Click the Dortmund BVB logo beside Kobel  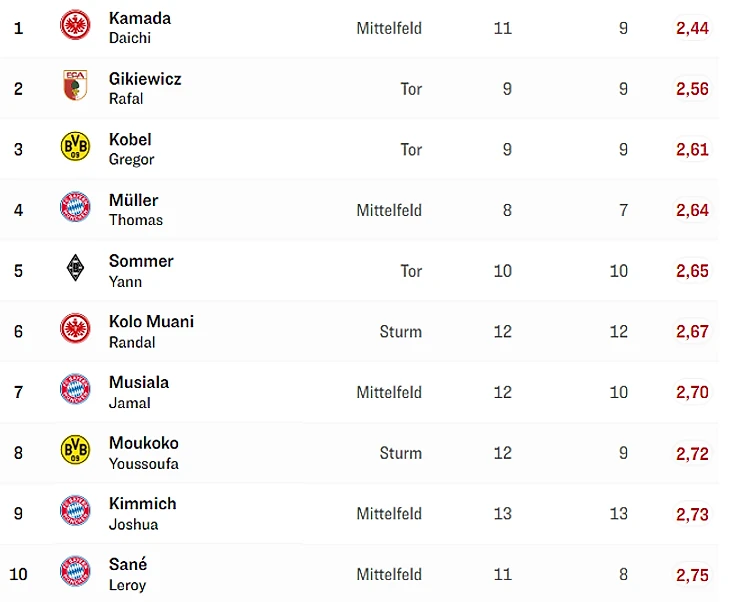pos(75,148)
